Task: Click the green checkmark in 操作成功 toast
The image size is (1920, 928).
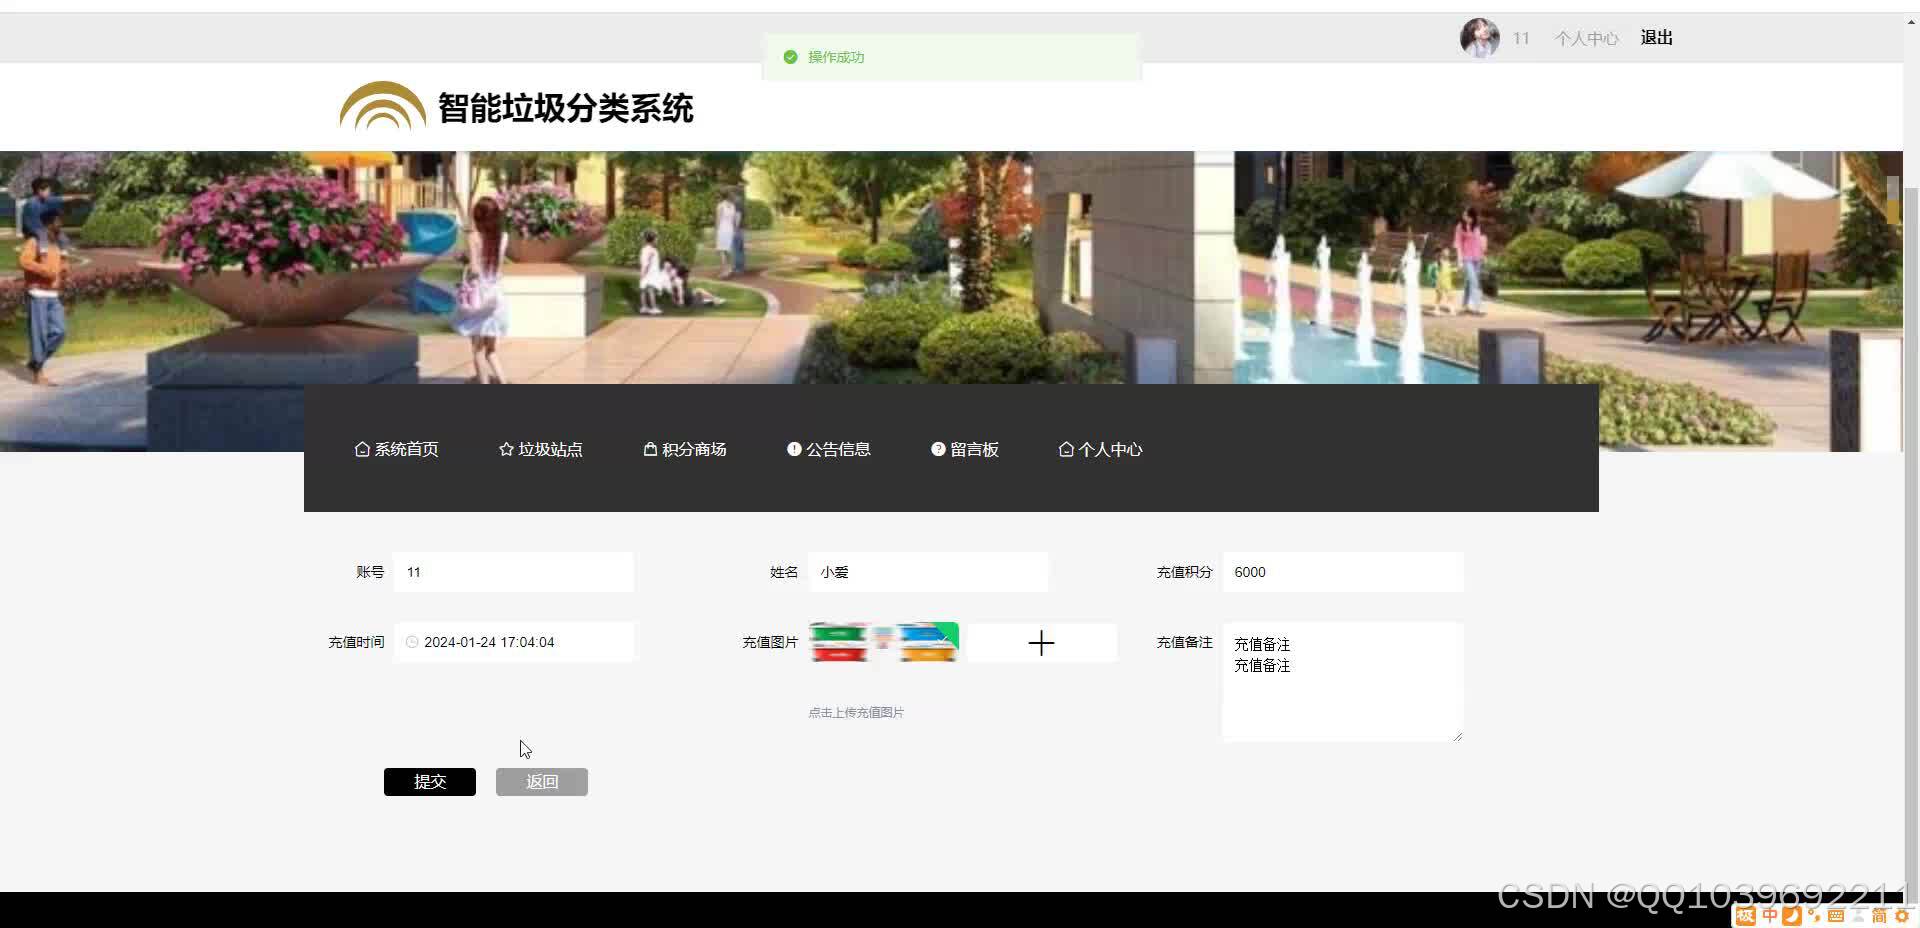Action: 789,57
